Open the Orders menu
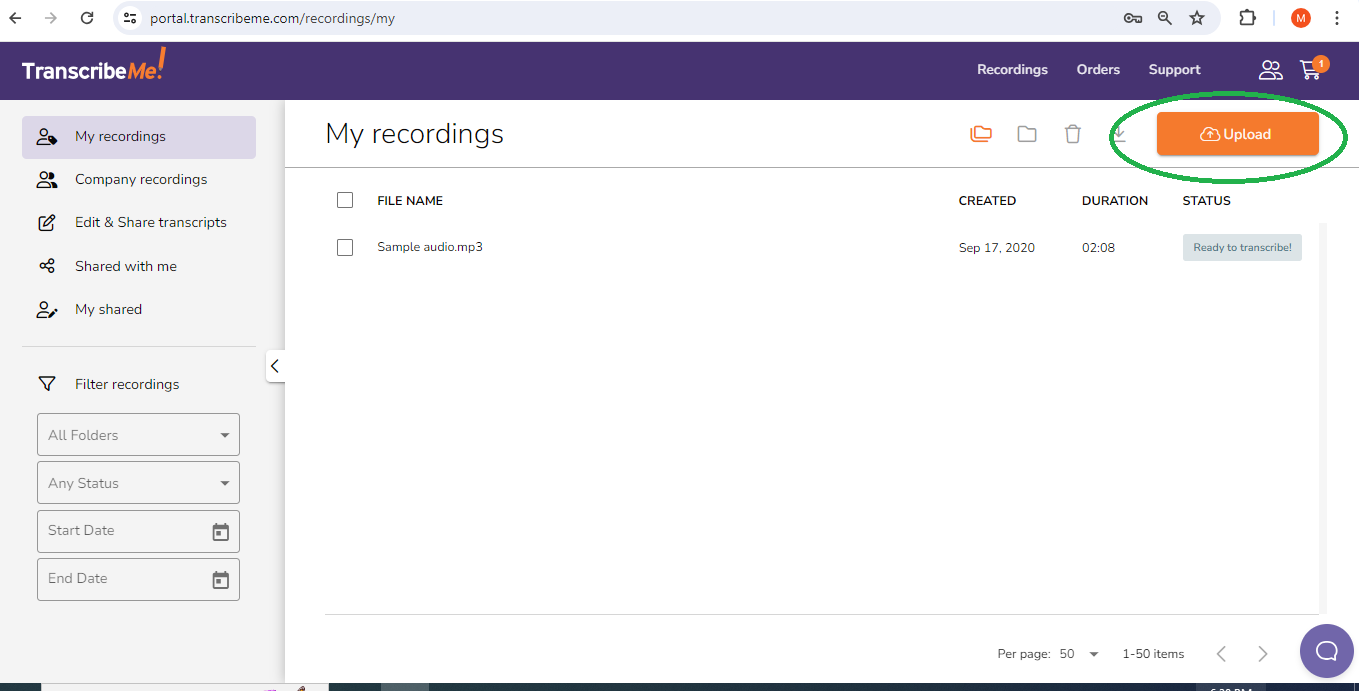This screenshot has width=1359, height=691. (x=1098, y=70)
